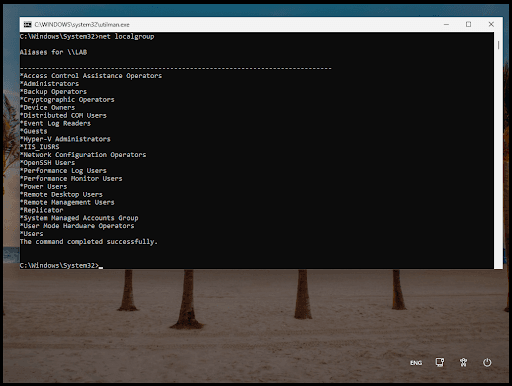Select the '*Administrators' line
Viewport: 512px width, 386px height.
coord(49,84)
